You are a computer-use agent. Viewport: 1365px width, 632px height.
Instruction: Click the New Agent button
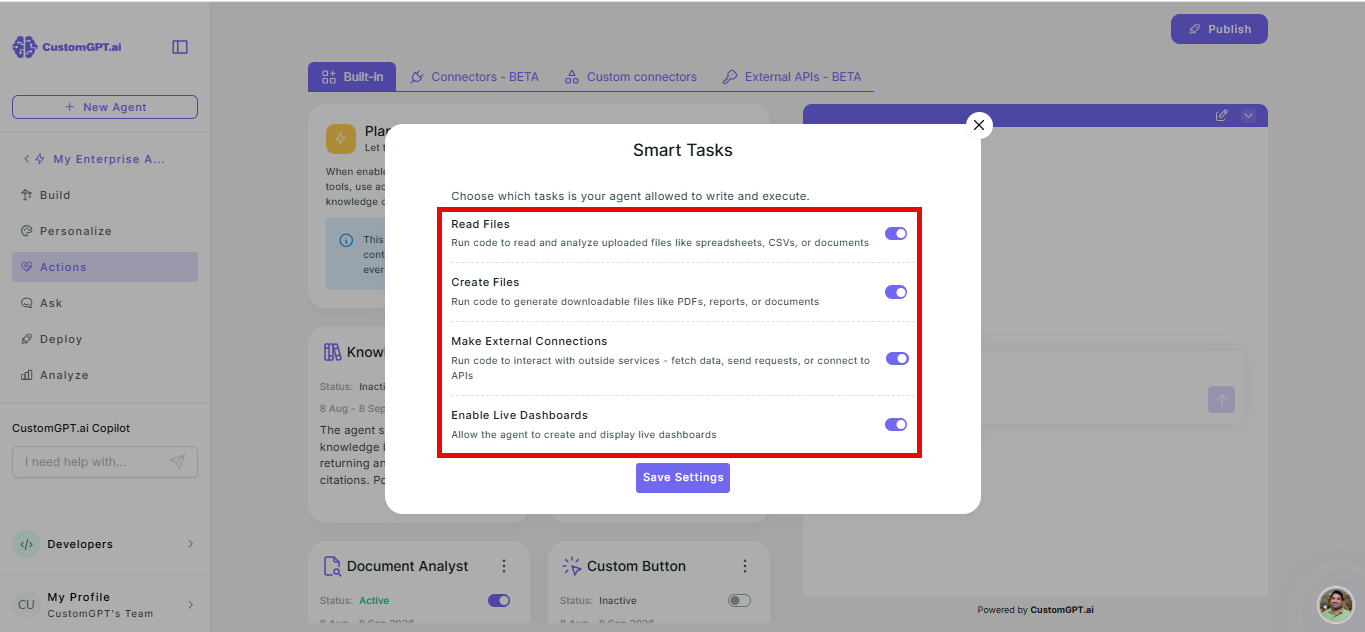point(105,107)
